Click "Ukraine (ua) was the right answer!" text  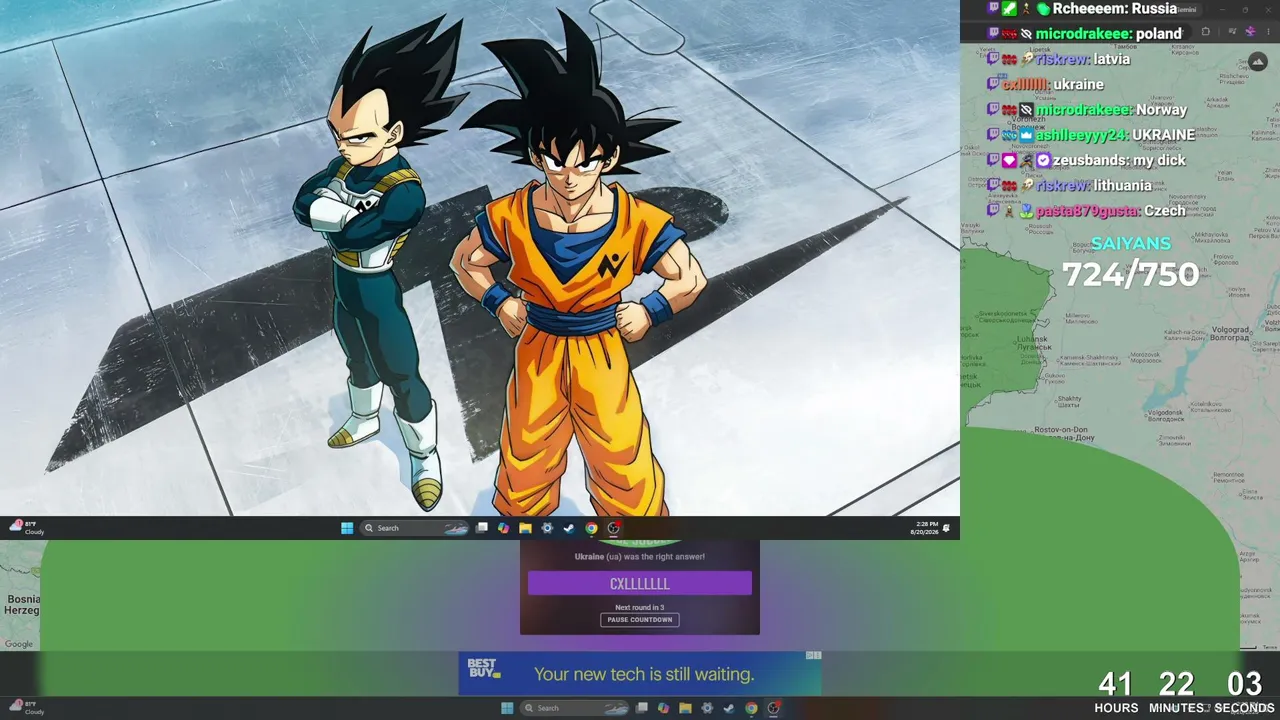[640, 557]
